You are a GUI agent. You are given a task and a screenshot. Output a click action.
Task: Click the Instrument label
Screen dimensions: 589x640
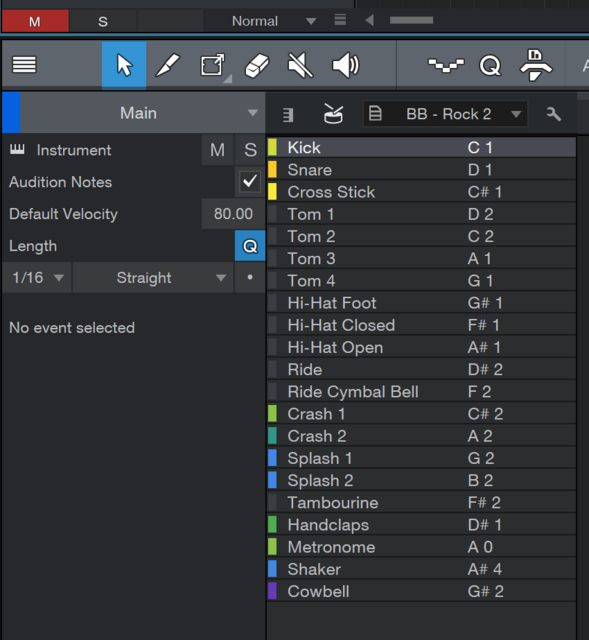pyautogui.click(x=74, y=150)
